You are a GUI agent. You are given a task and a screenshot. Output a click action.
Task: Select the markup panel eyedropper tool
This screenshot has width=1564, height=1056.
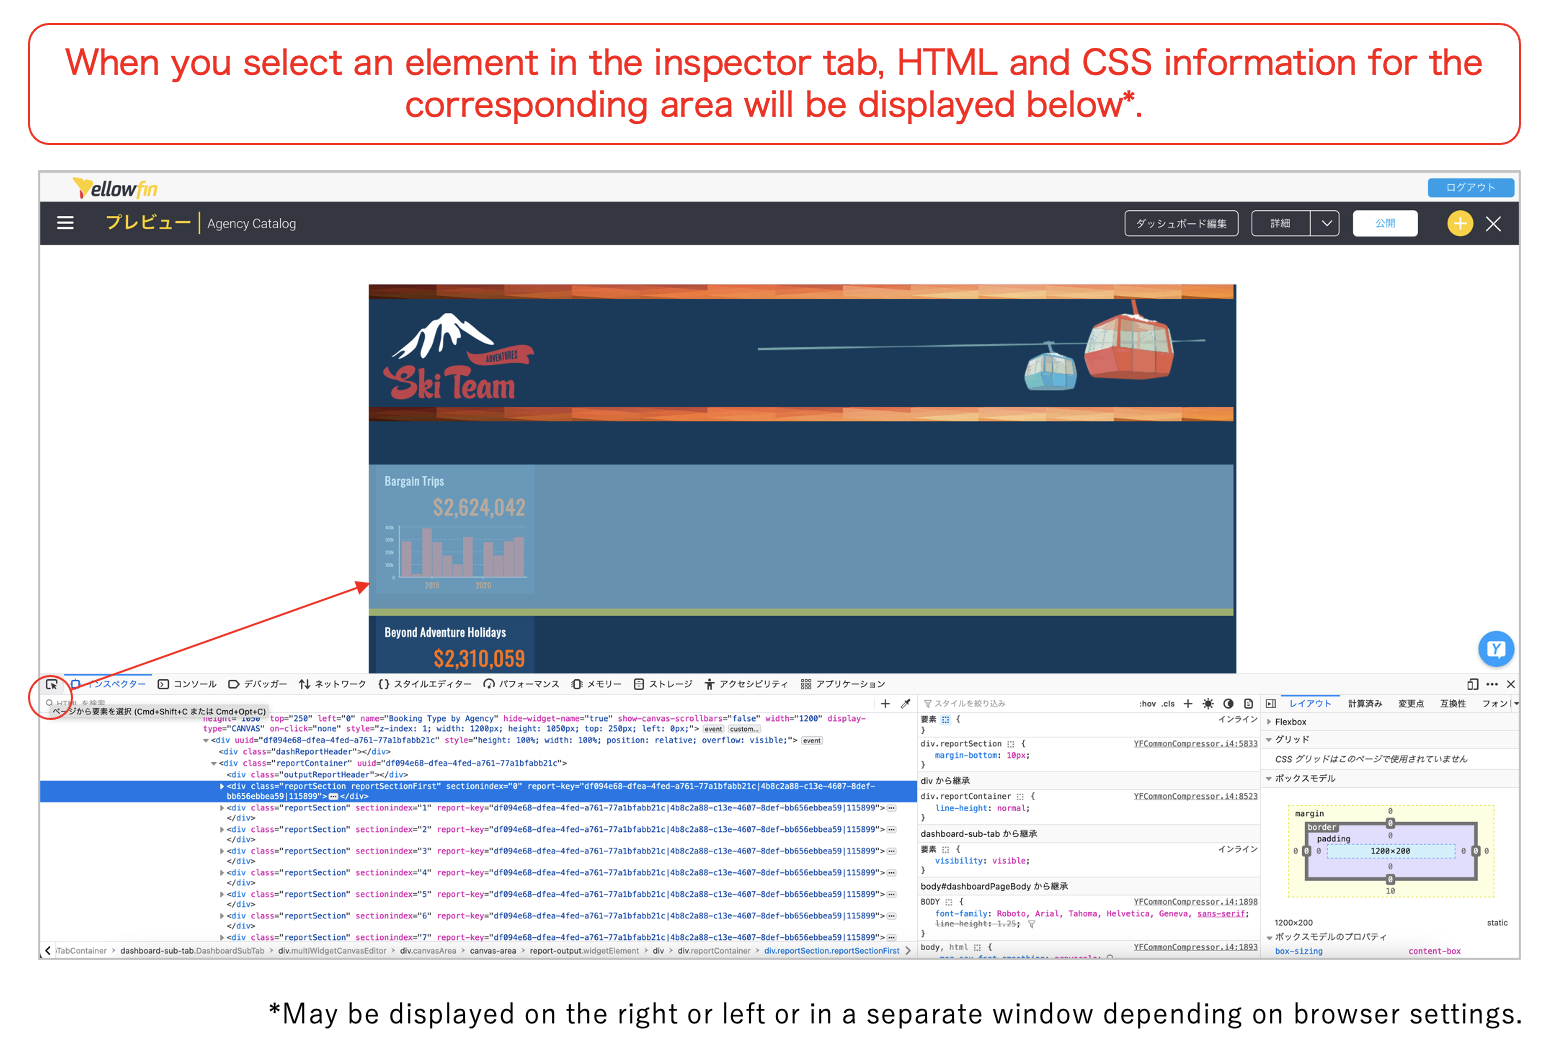[x=905, y=704]
